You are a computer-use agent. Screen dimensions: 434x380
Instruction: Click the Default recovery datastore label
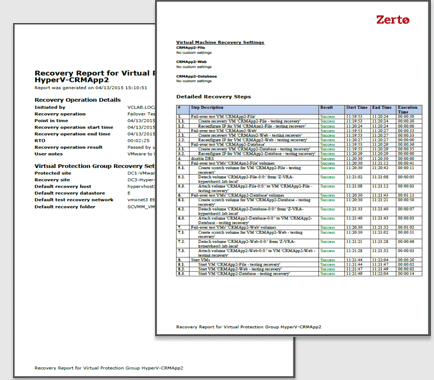(x=70, y=193)
